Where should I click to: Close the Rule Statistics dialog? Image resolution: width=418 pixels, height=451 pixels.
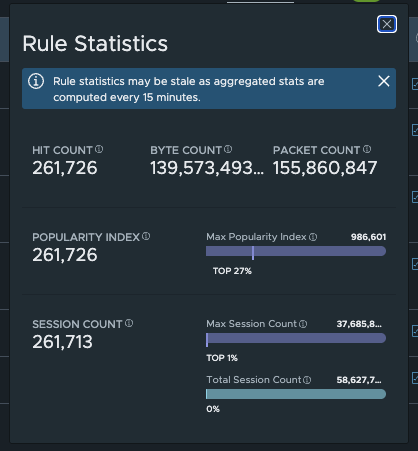coord(387,24)
